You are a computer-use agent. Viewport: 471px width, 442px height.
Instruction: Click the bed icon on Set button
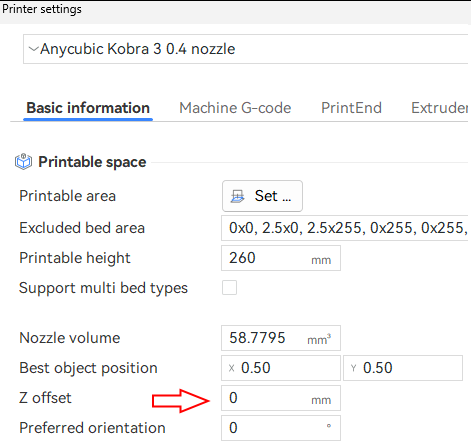pyautogui.click(x=238, y=196)
